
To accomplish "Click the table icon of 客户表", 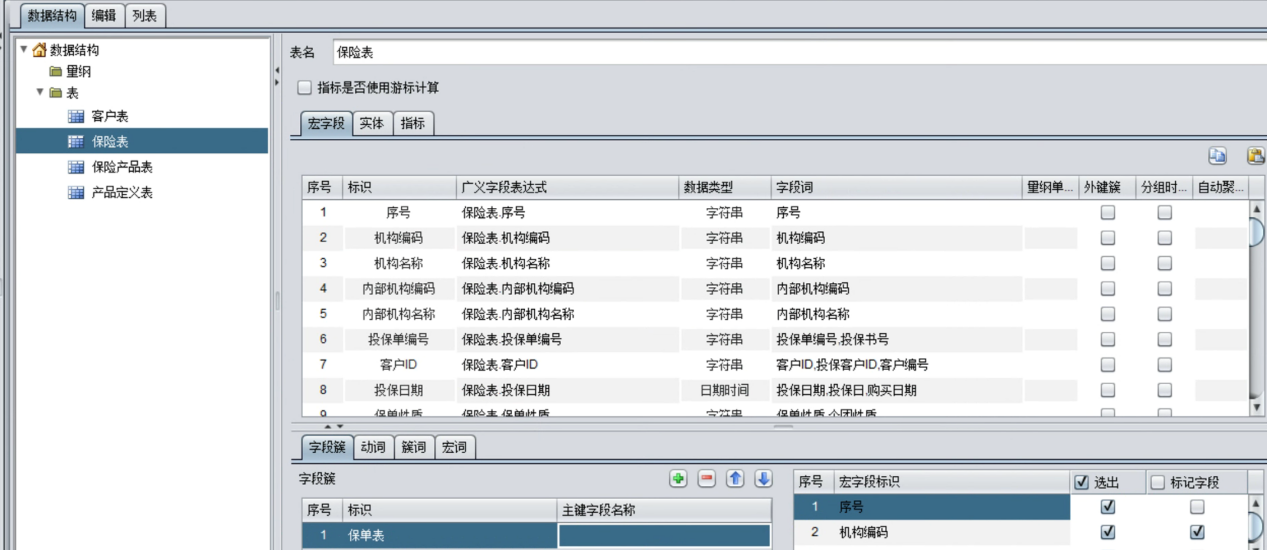I will [x=76, y=117].
